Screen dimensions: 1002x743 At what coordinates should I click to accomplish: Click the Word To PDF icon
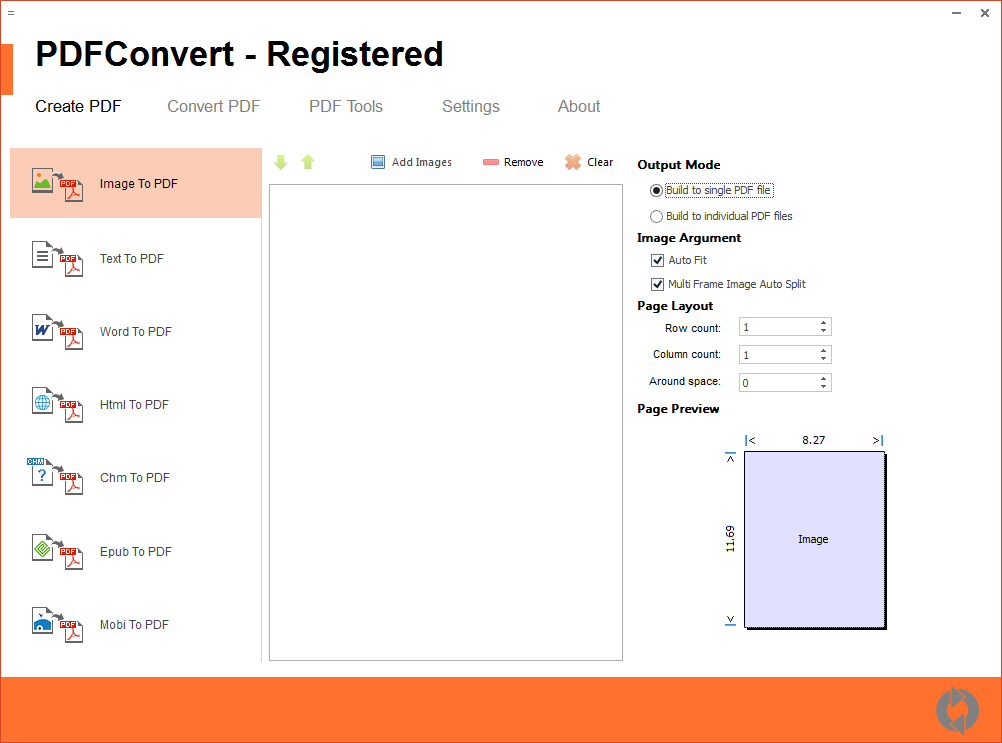tap(58, 332)
